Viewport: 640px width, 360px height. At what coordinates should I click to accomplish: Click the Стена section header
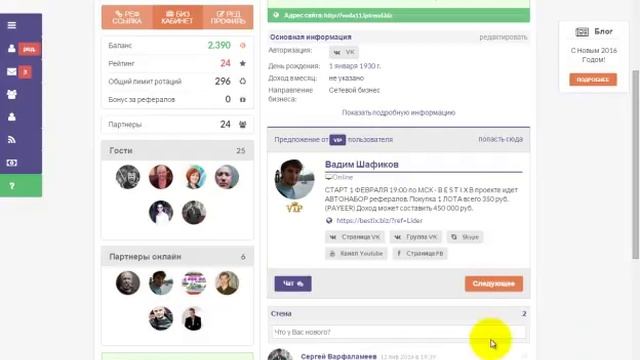398,313
